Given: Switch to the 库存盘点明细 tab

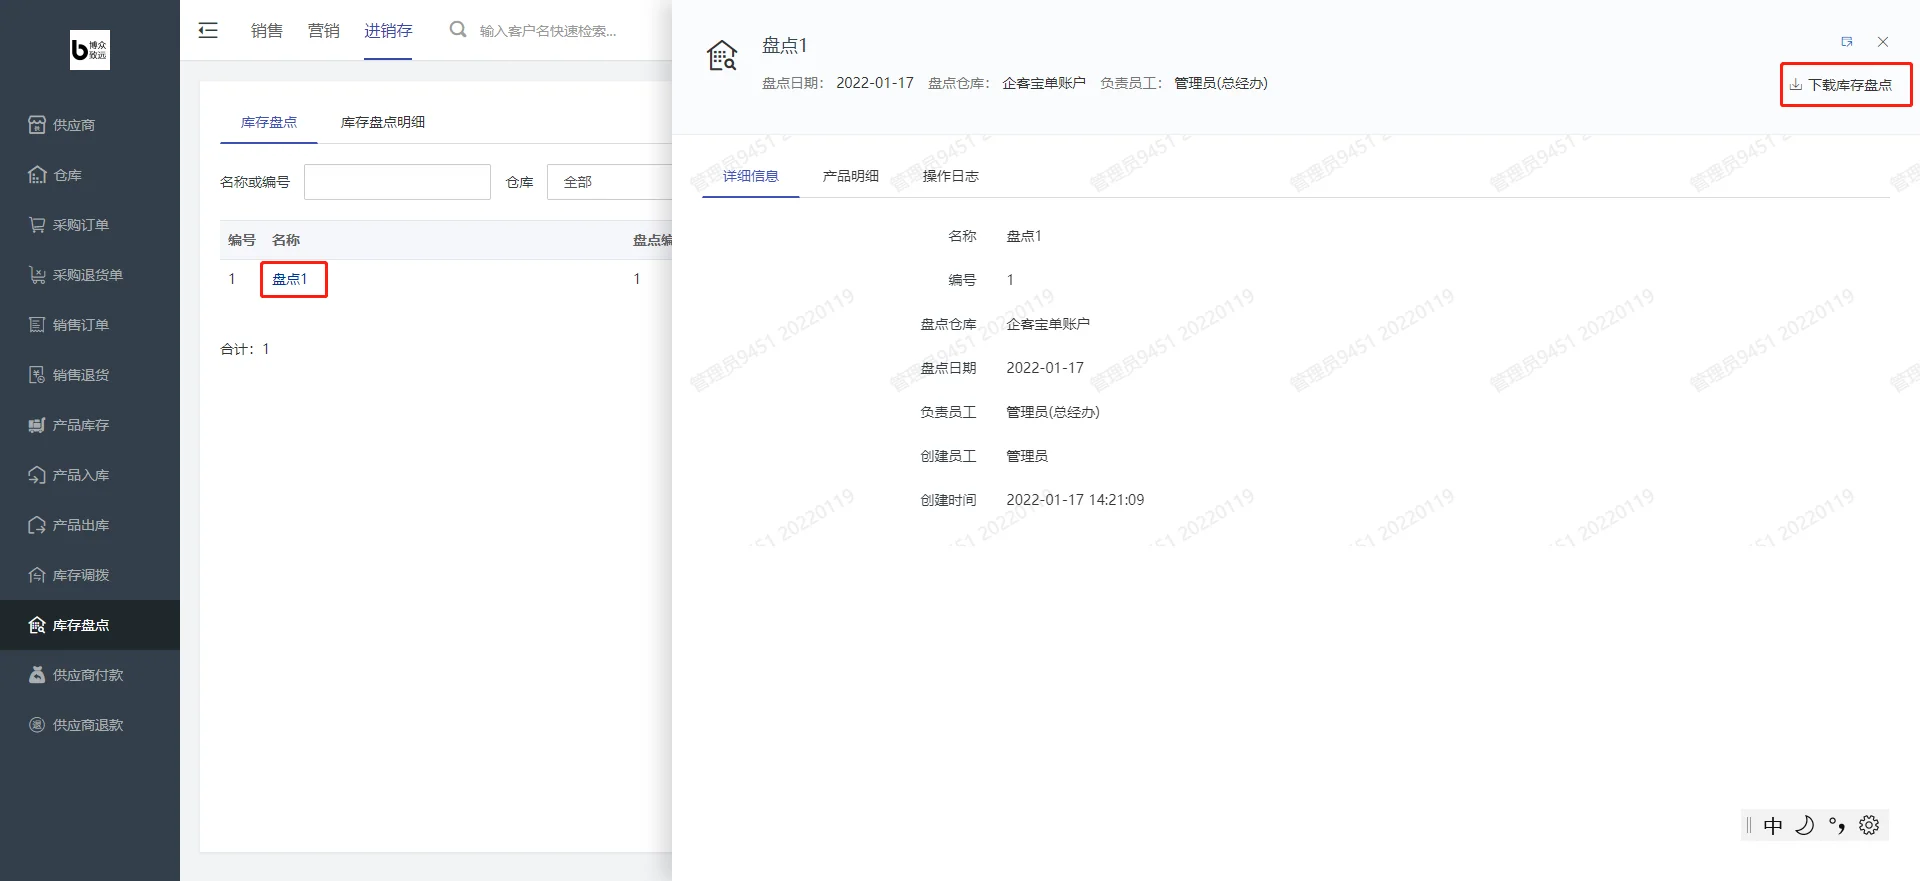Looking at the screenshot, I should [x=383, y=122].
